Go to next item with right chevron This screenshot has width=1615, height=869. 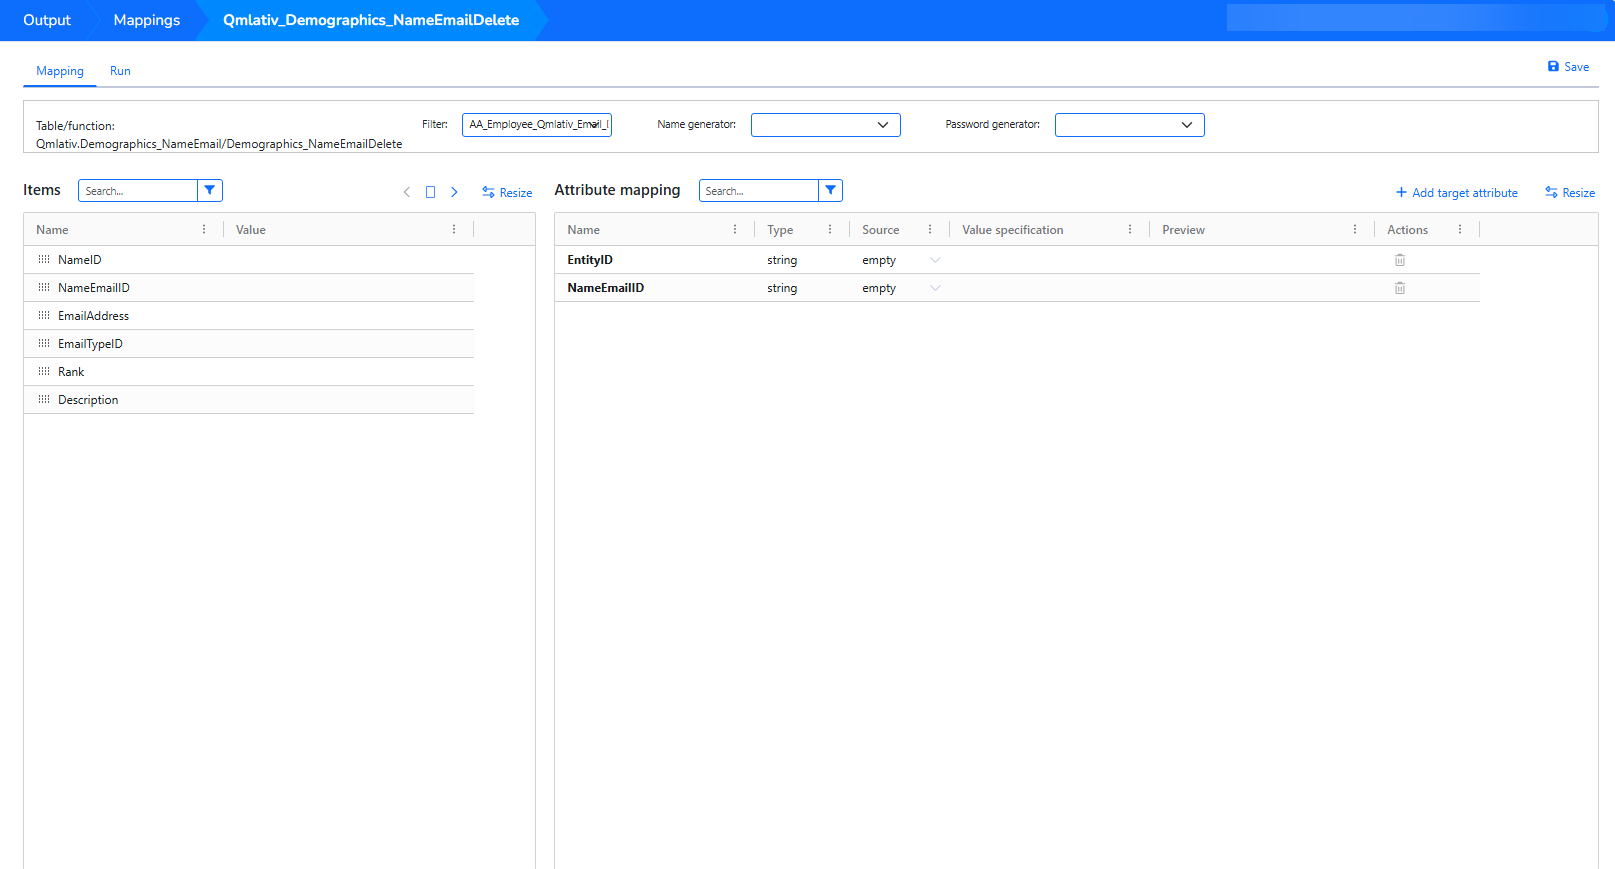pyautogui.click(x=454, y=192)
